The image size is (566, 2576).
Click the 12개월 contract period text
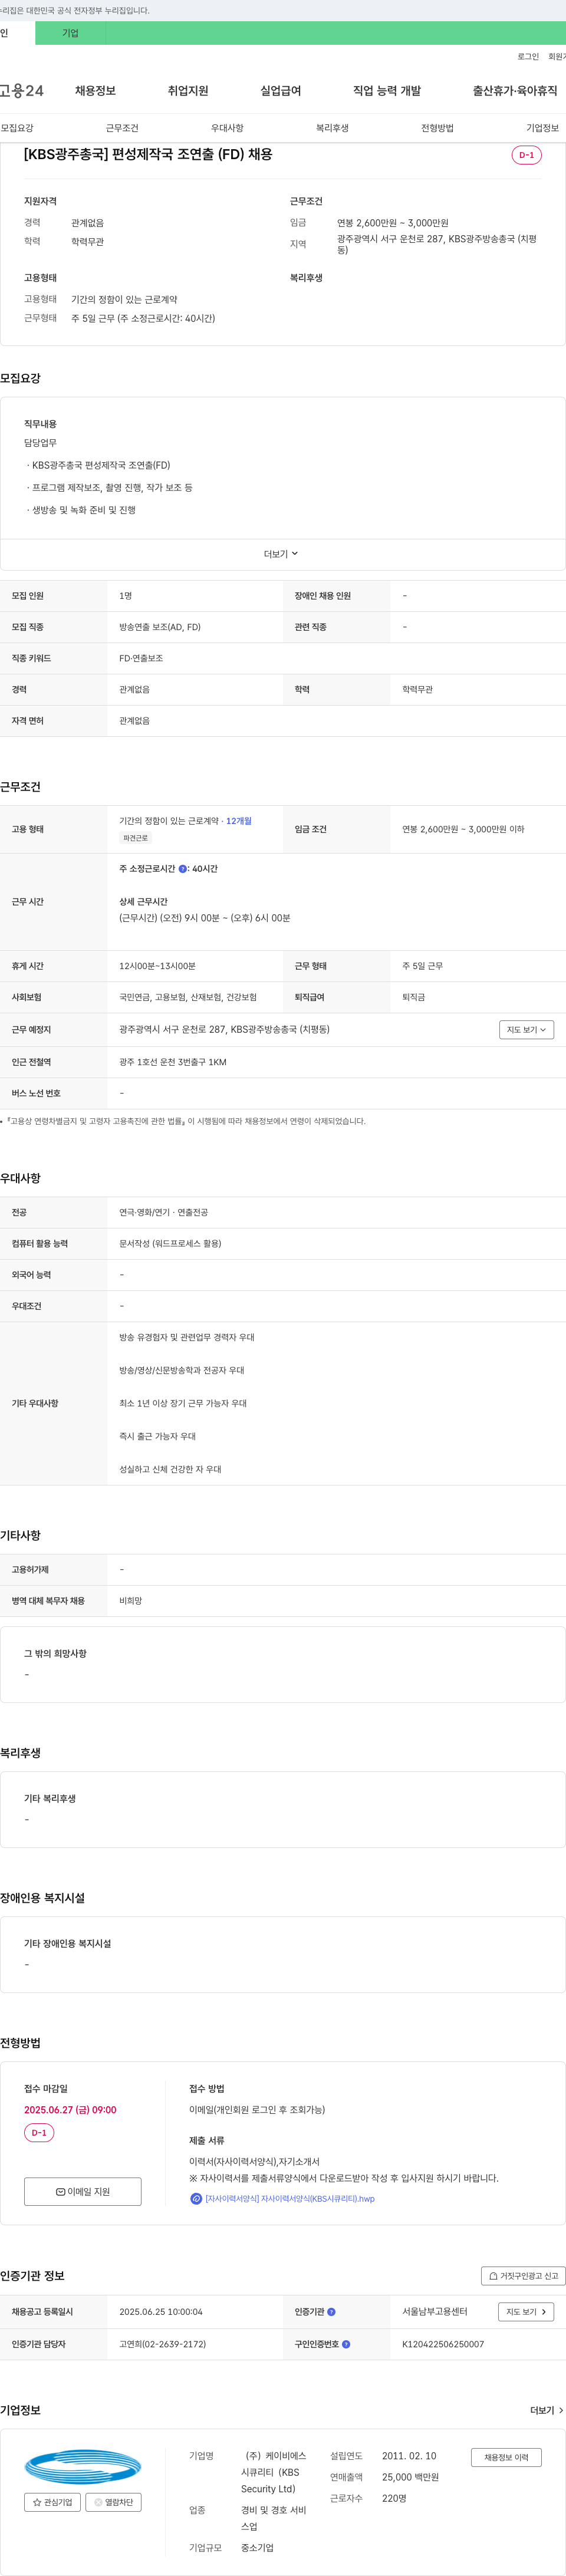[x=239, y=821]
